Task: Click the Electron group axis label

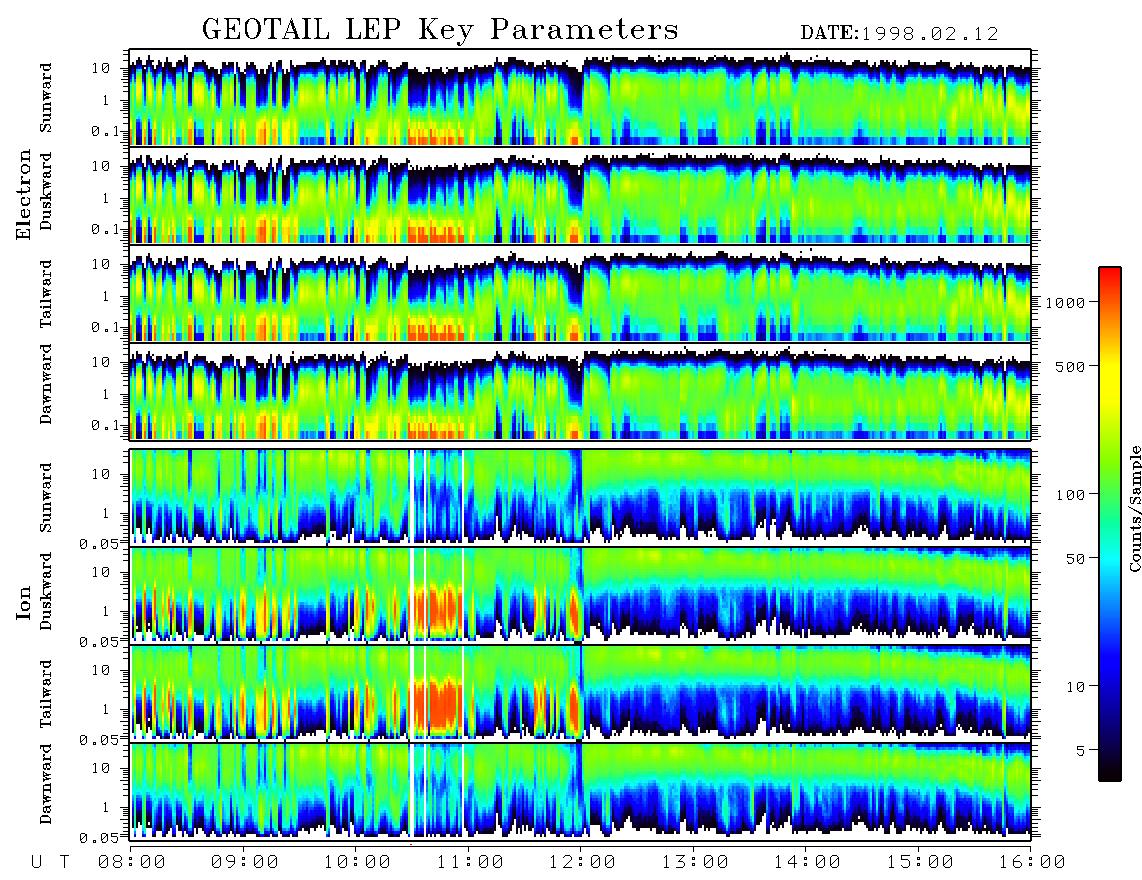Action: click(x=24, y=194)
